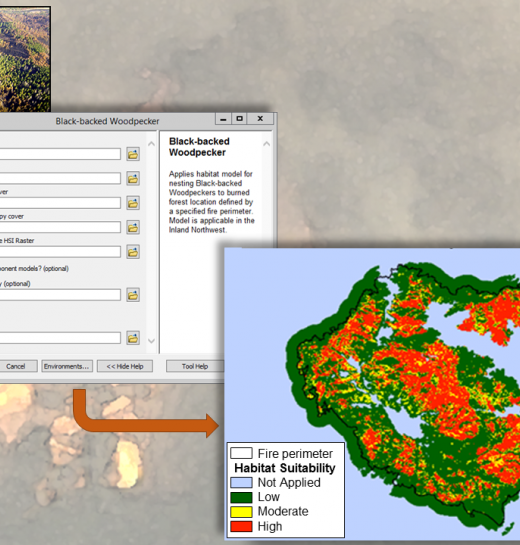520x545 pixels.
Task: Click the habitat suitability map image
Action: click(x=372, y=393)
